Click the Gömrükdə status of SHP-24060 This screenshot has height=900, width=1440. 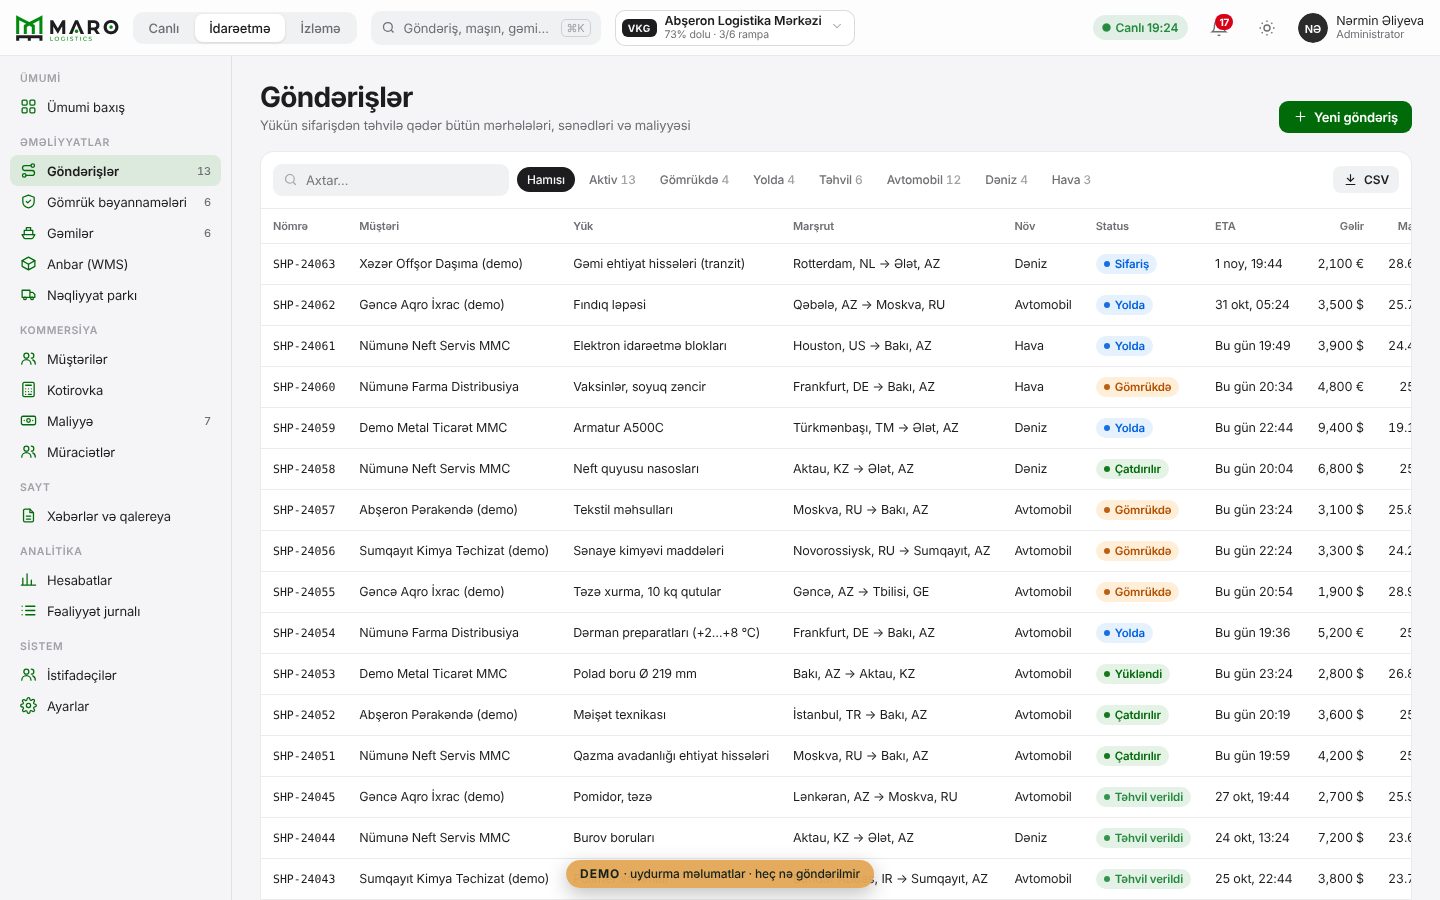click(1137, 387)
